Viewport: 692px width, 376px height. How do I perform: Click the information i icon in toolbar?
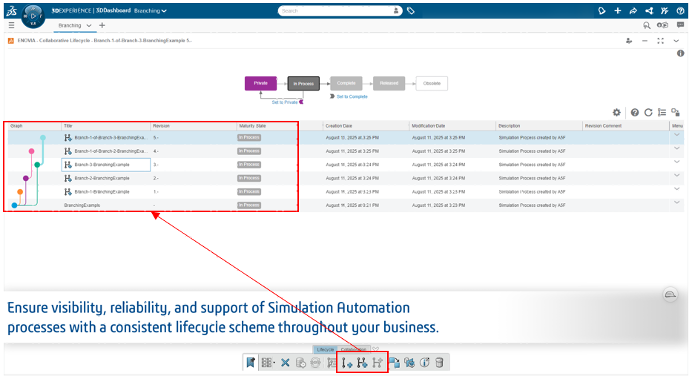tap(425, 363)
